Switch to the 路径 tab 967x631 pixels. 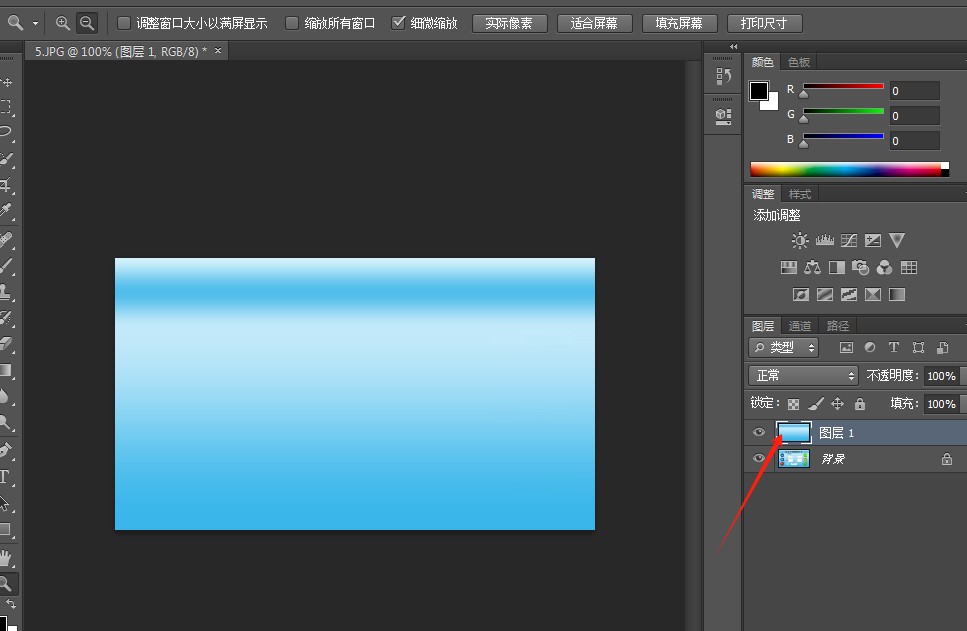(837, 326)
